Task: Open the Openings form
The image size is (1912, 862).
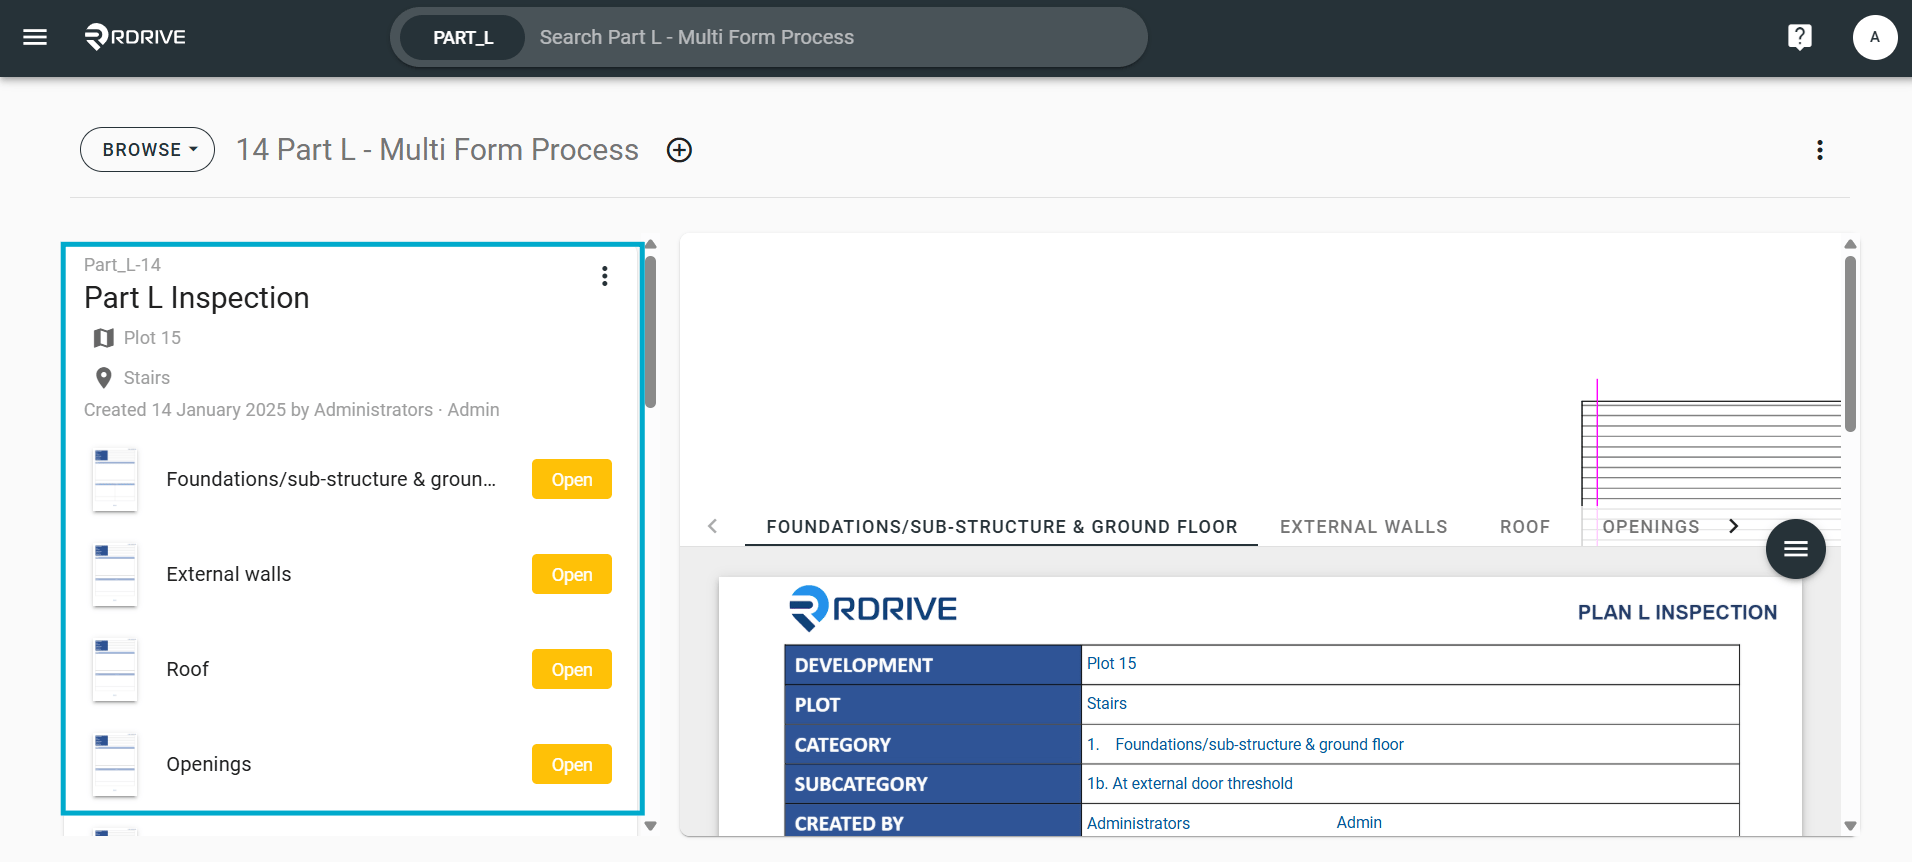Action: click(x=572, y=765)
